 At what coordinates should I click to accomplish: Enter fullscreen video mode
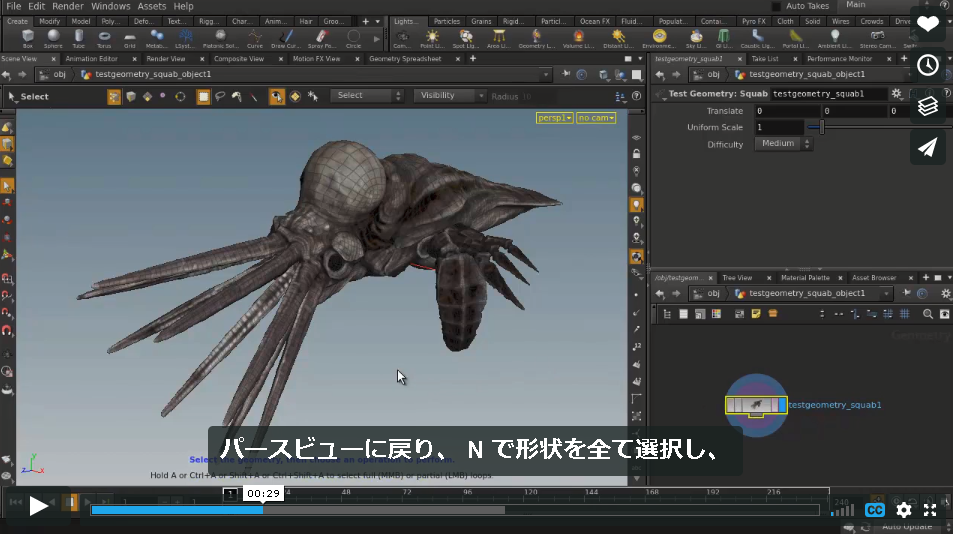(x=931, y=510)
